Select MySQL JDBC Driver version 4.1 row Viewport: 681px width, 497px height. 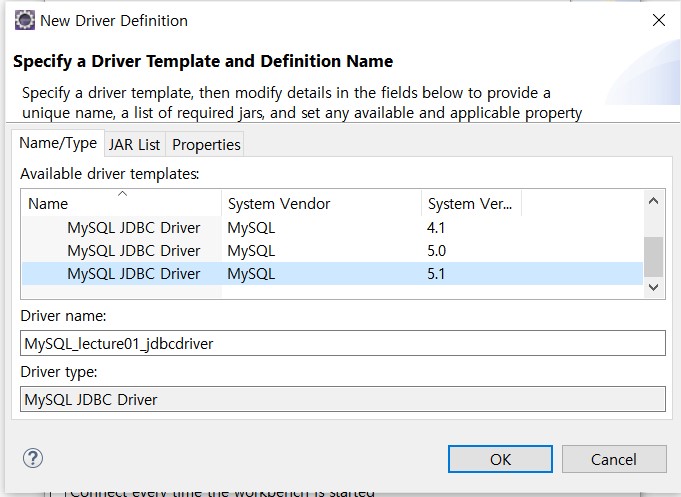[x=332, y=228]
